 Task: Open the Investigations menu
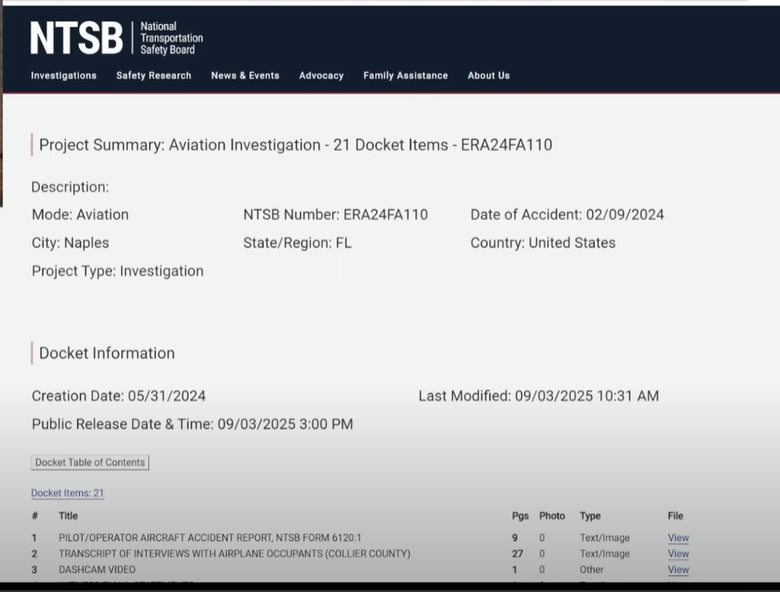[x=64, y=76]
